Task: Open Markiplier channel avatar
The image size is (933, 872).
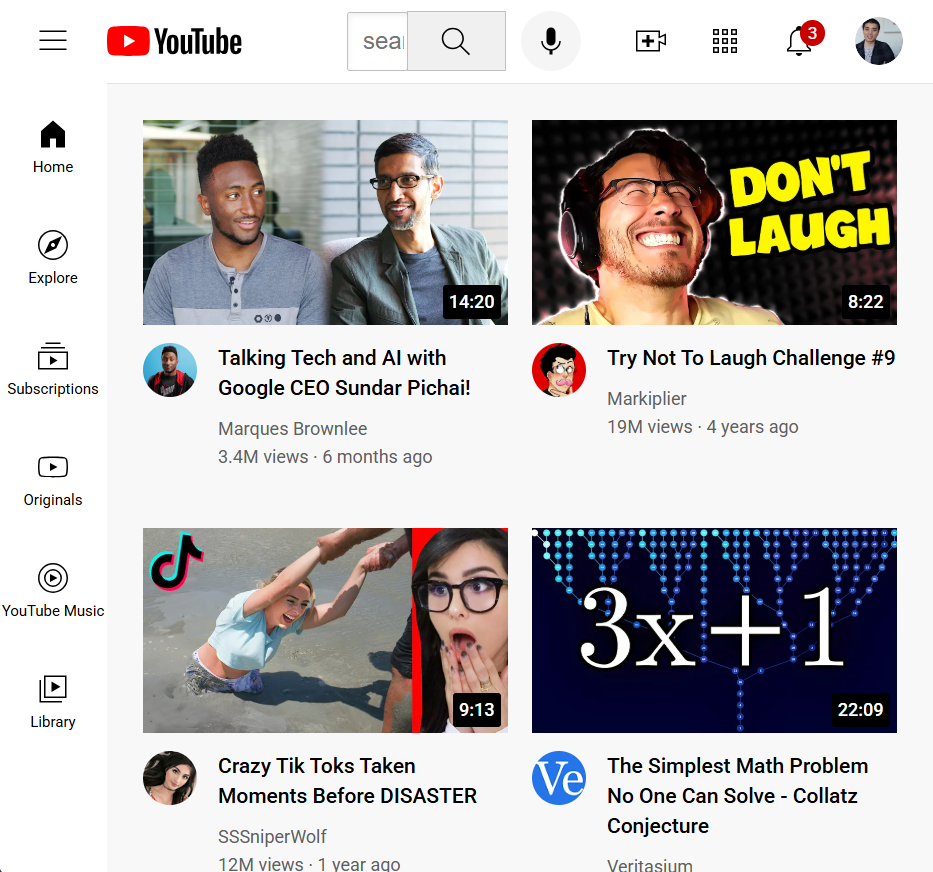Action: coord(559,370)
